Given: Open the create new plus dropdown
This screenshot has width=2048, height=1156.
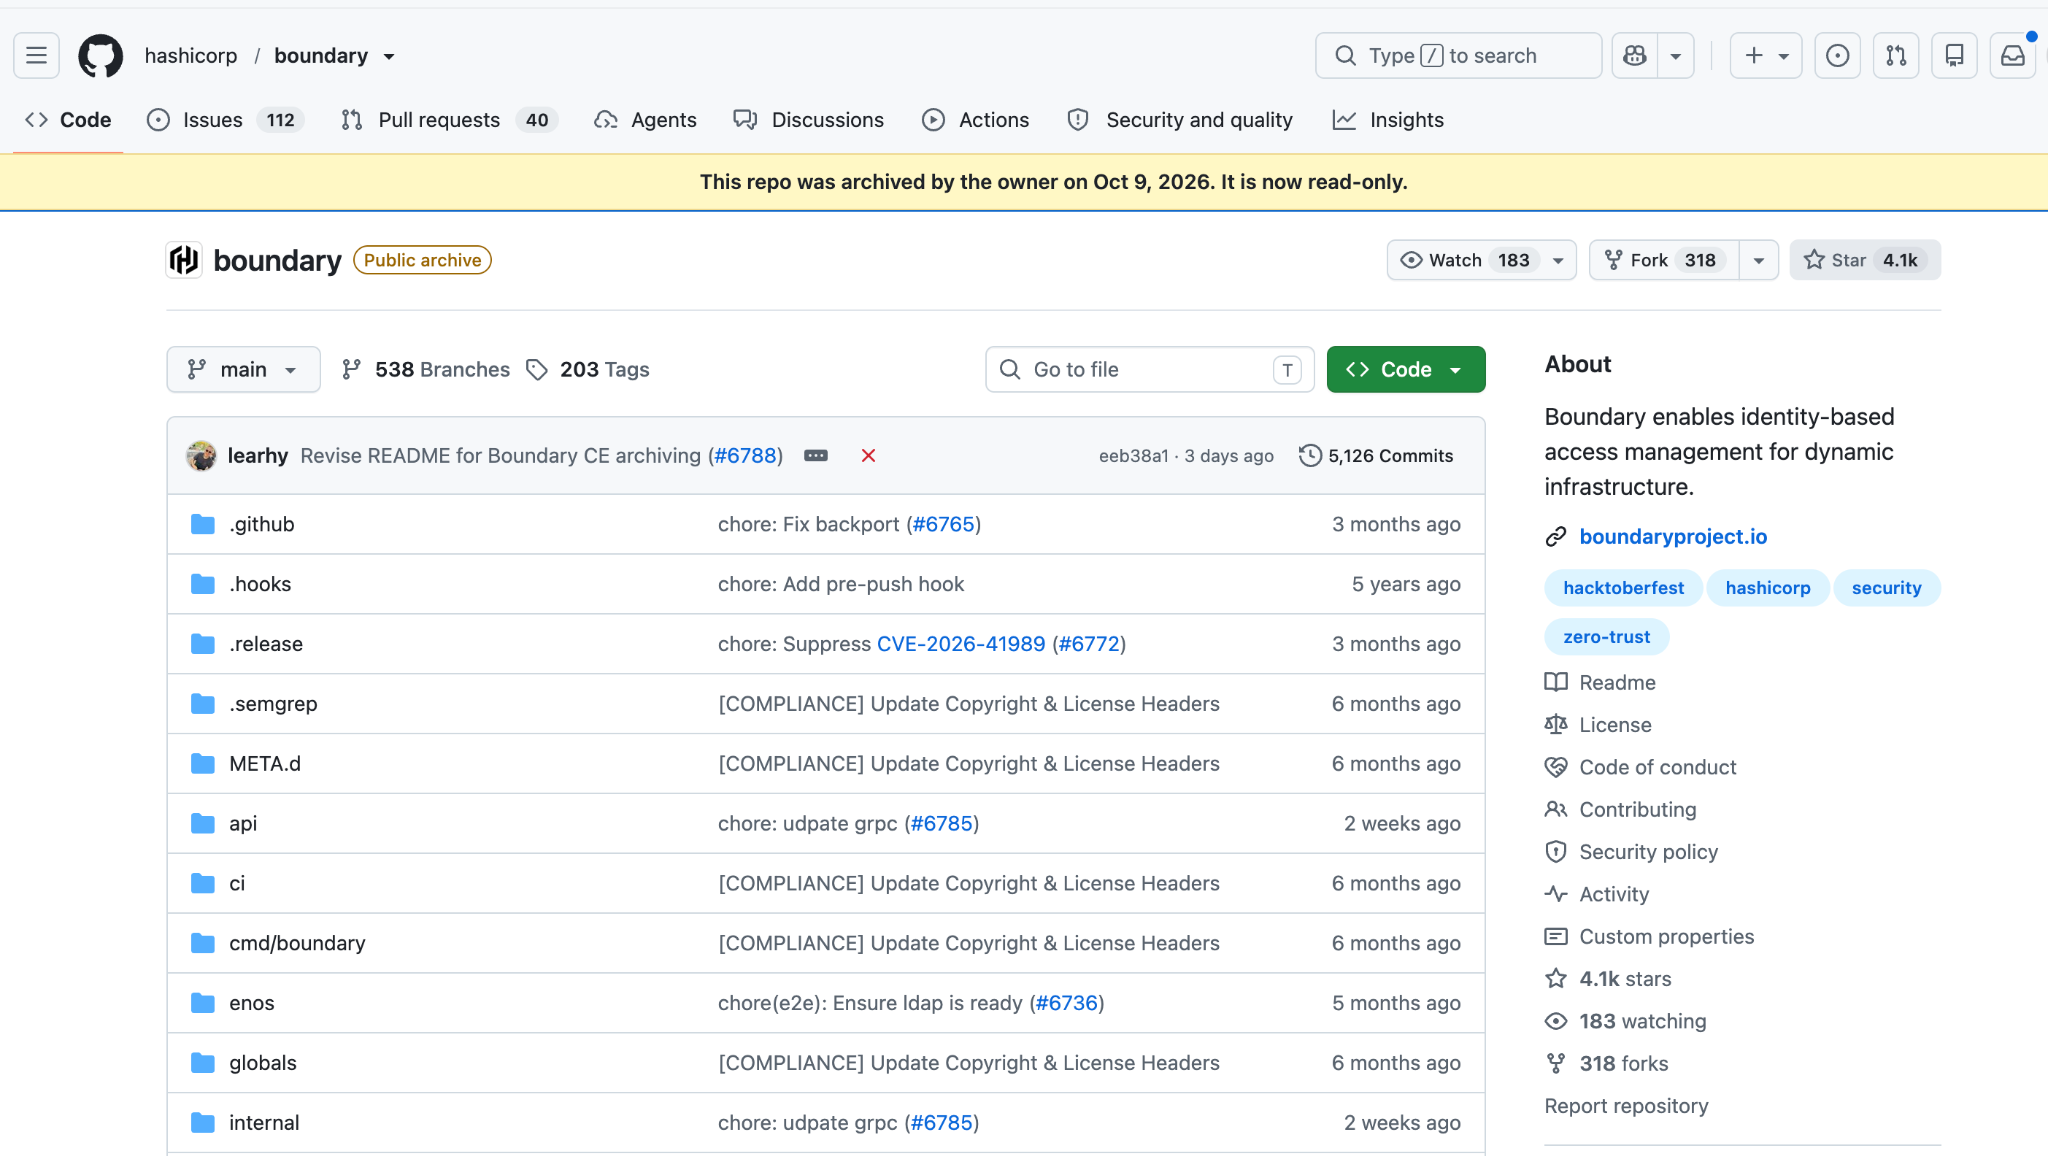Looking at the screenshot, I should coord(1767,55).
